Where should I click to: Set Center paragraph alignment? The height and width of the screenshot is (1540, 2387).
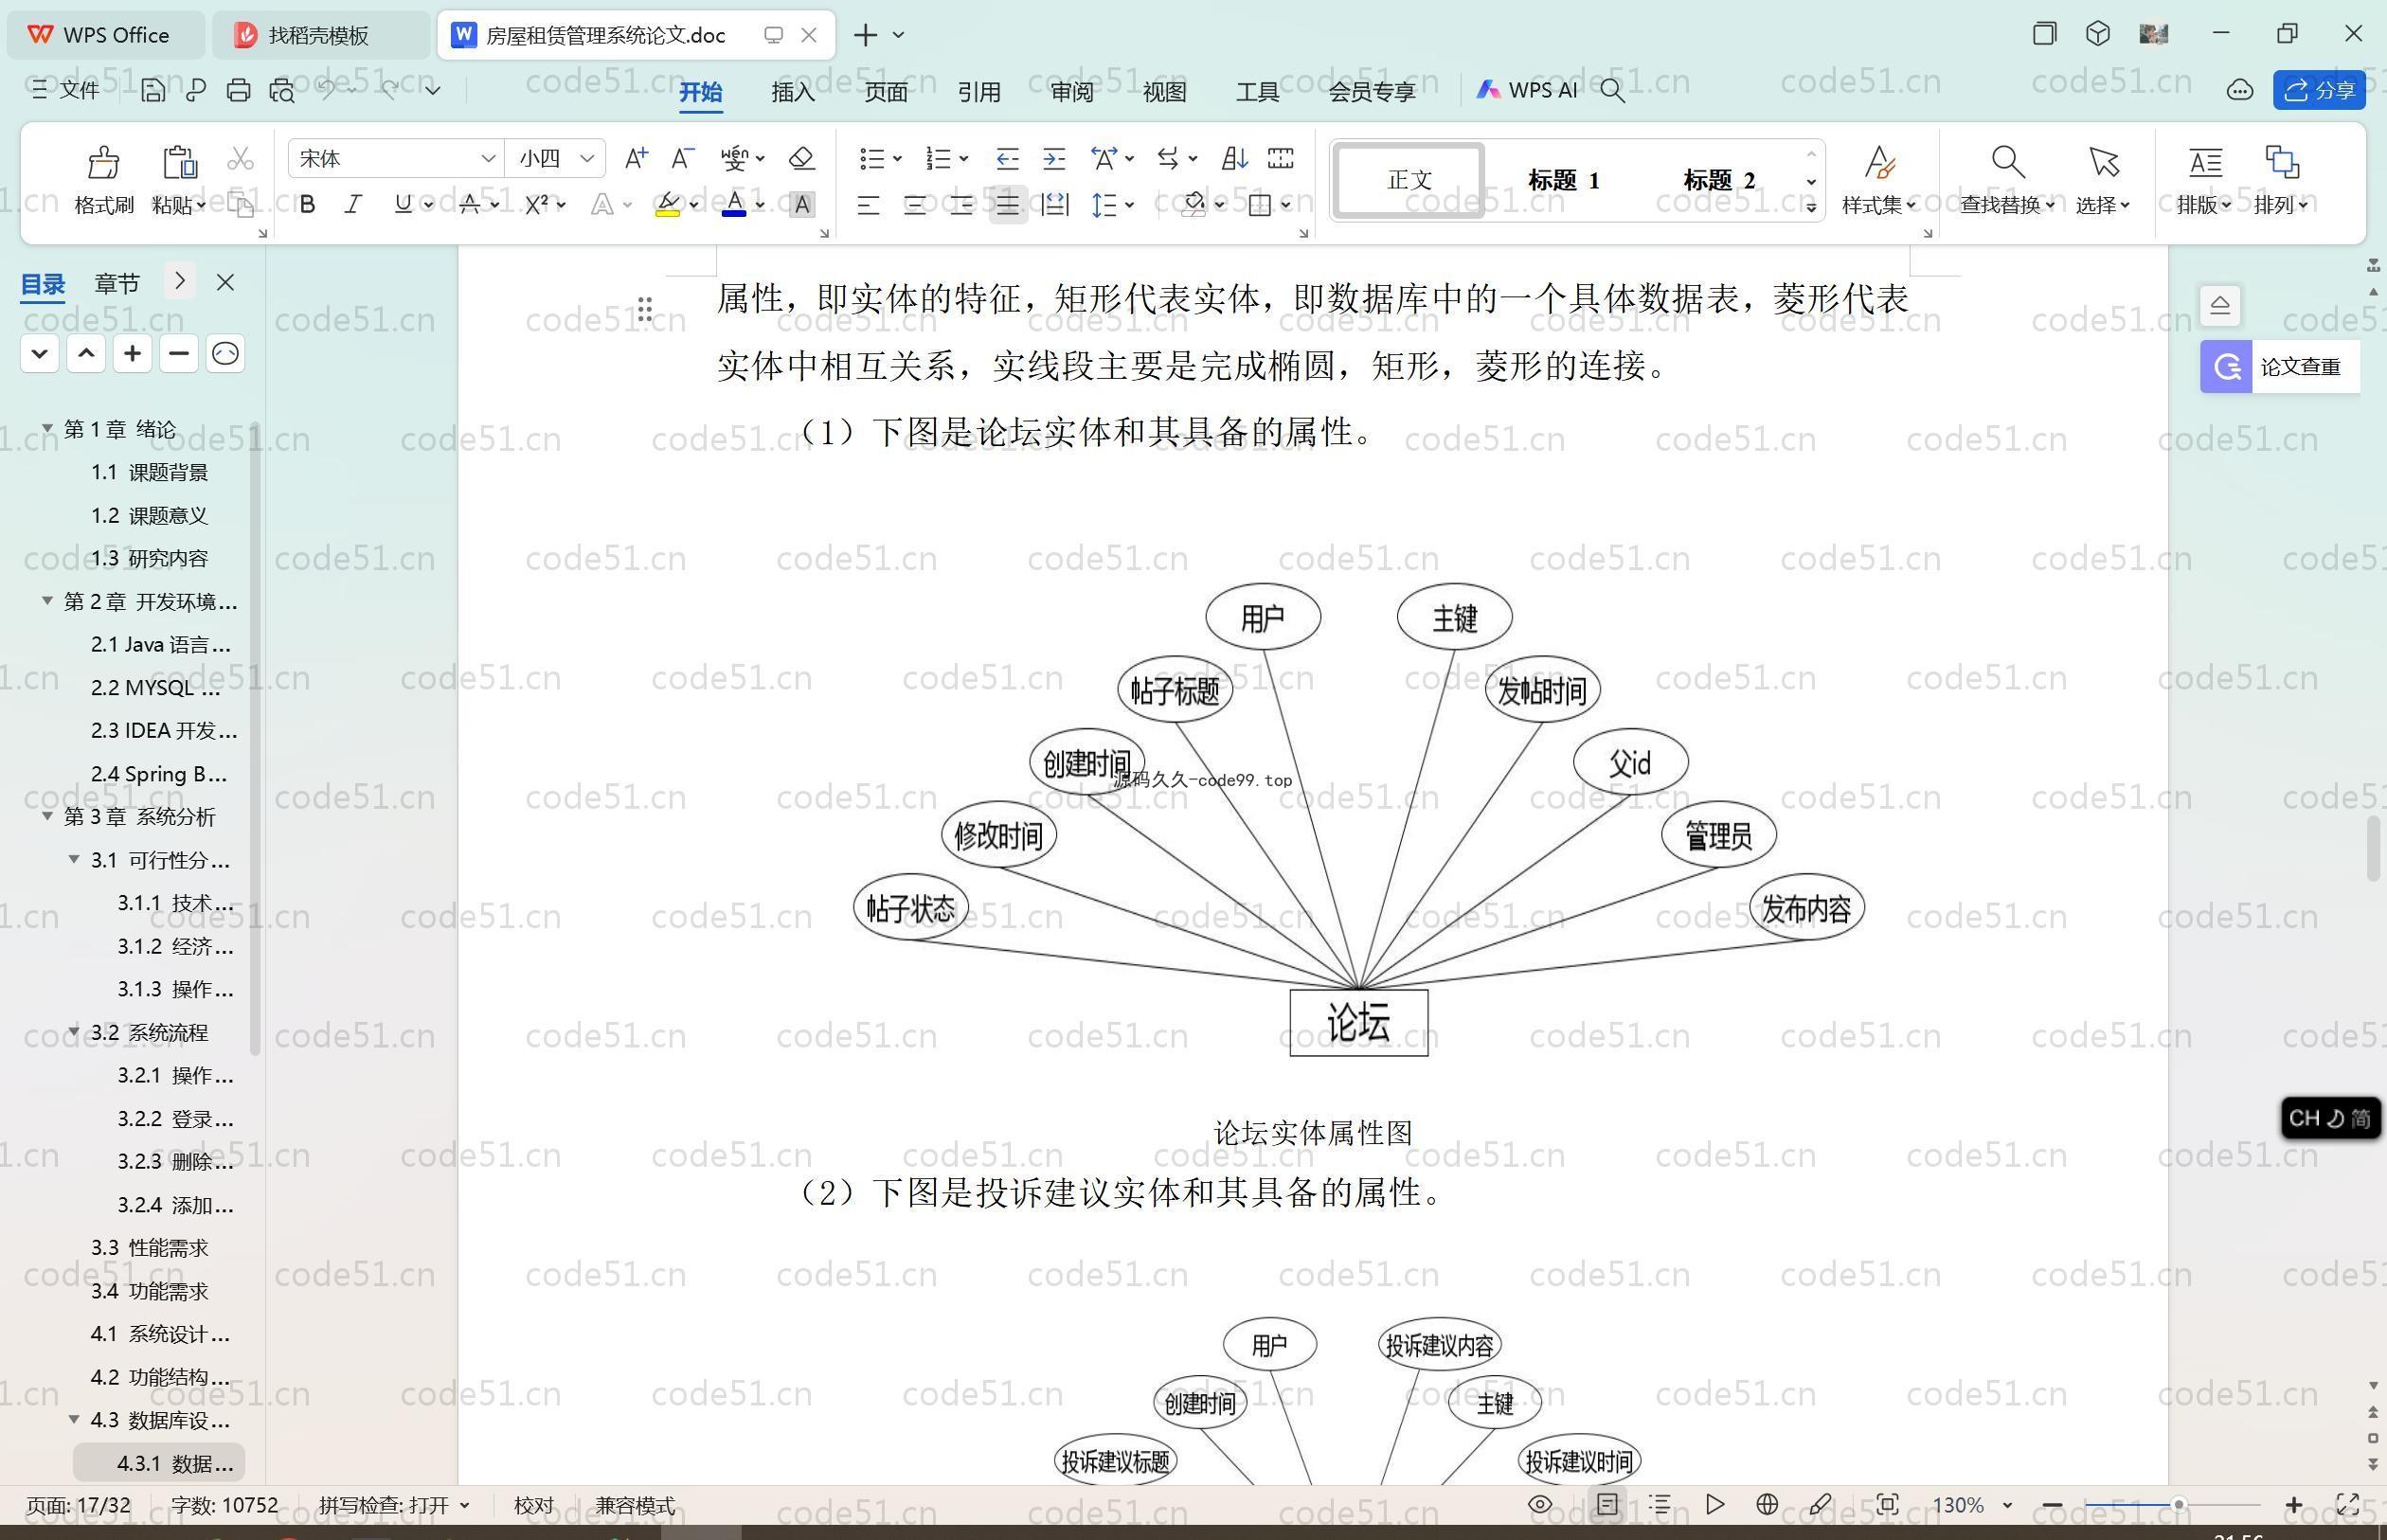pyautogui.click(x=915, y=205)
